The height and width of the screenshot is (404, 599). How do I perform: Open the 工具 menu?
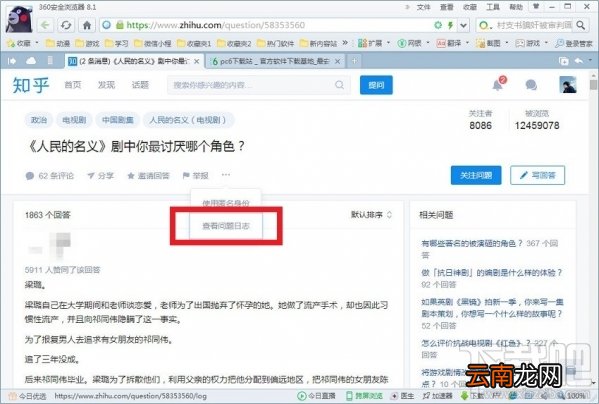click(x=493, y=7)
